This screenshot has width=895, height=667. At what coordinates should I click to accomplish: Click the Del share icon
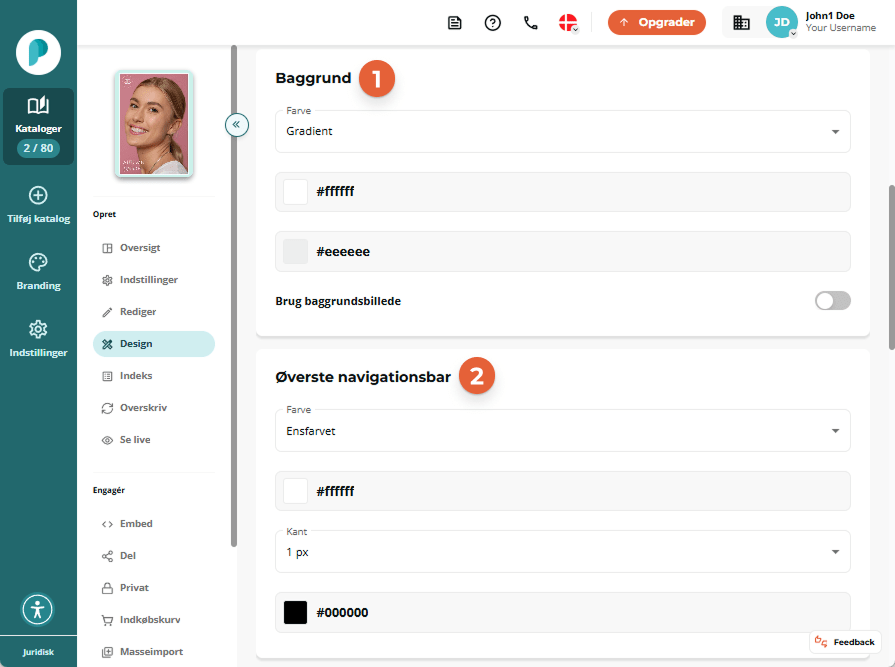tap(107, 556)
